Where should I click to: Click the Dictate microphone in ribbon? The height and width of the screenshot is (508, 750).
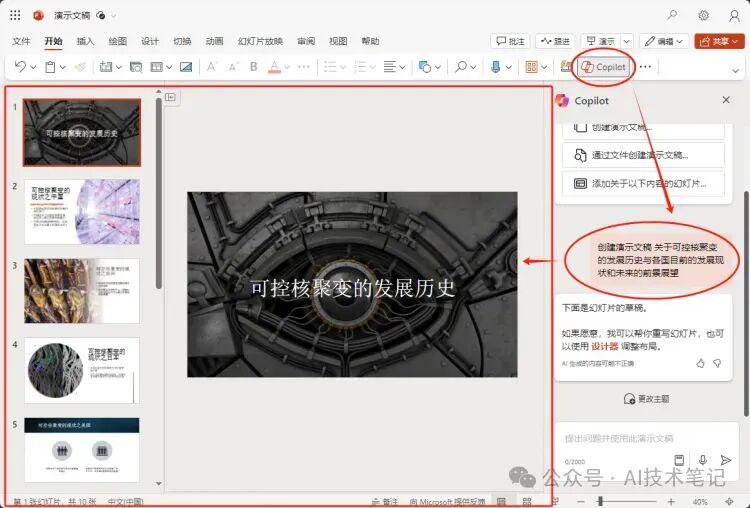point(496,67)
